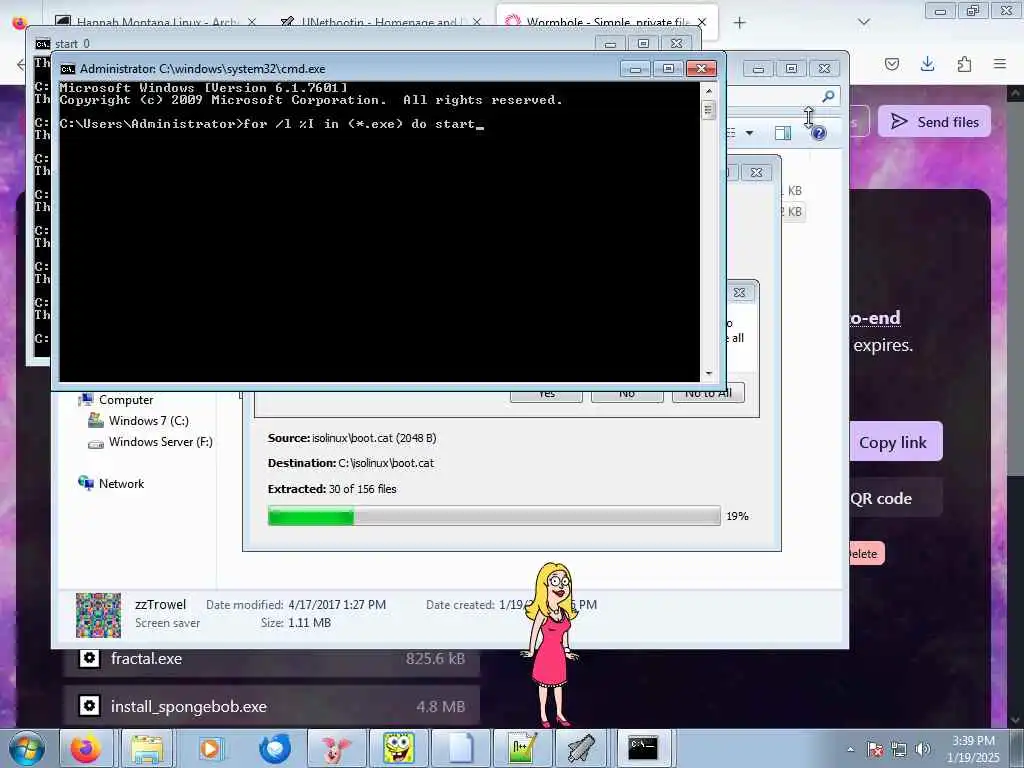Close the Wormhole tab
This screenshot has height=768, width=1024.
[702, 22]
